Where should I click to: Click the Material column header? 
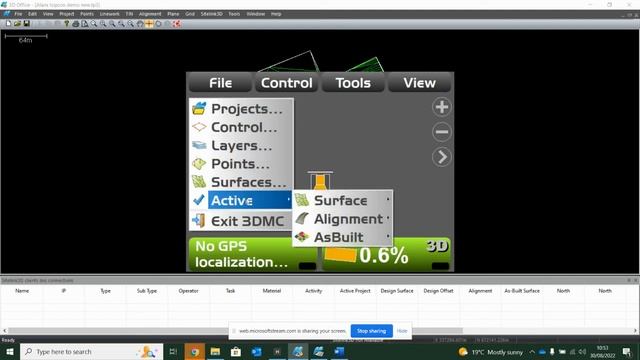click(x=272, y=291)
